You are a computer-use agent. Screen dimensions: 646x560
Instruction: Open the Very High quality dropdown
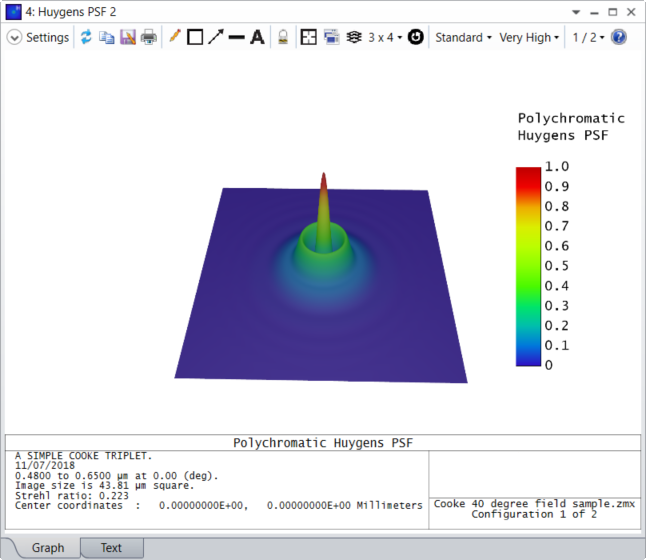(529, 37)
